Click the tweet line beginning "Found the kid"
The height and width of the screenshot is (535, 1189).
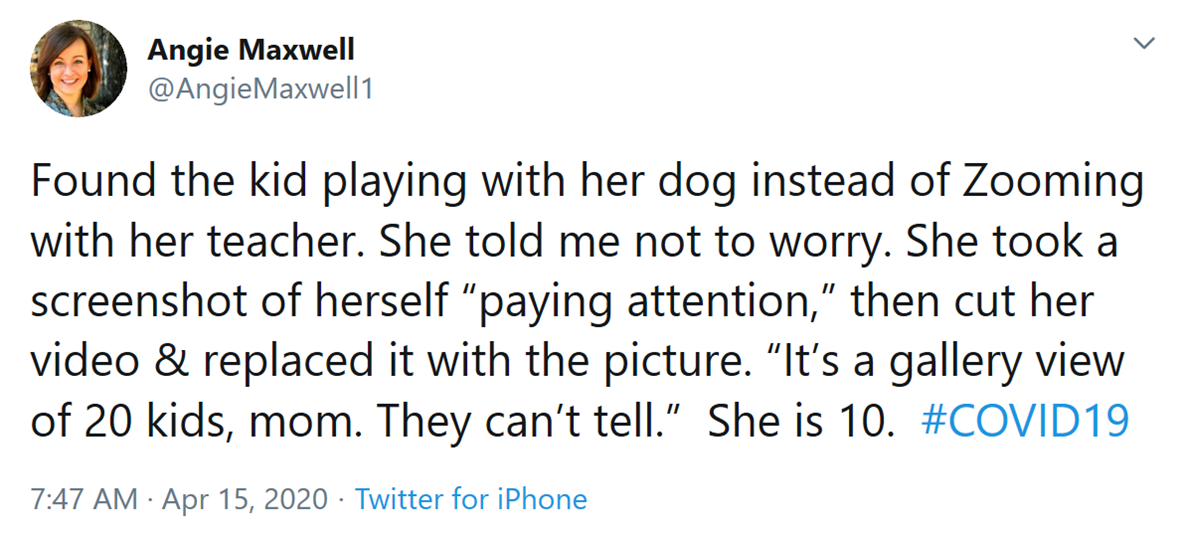(x=587, y=184)
